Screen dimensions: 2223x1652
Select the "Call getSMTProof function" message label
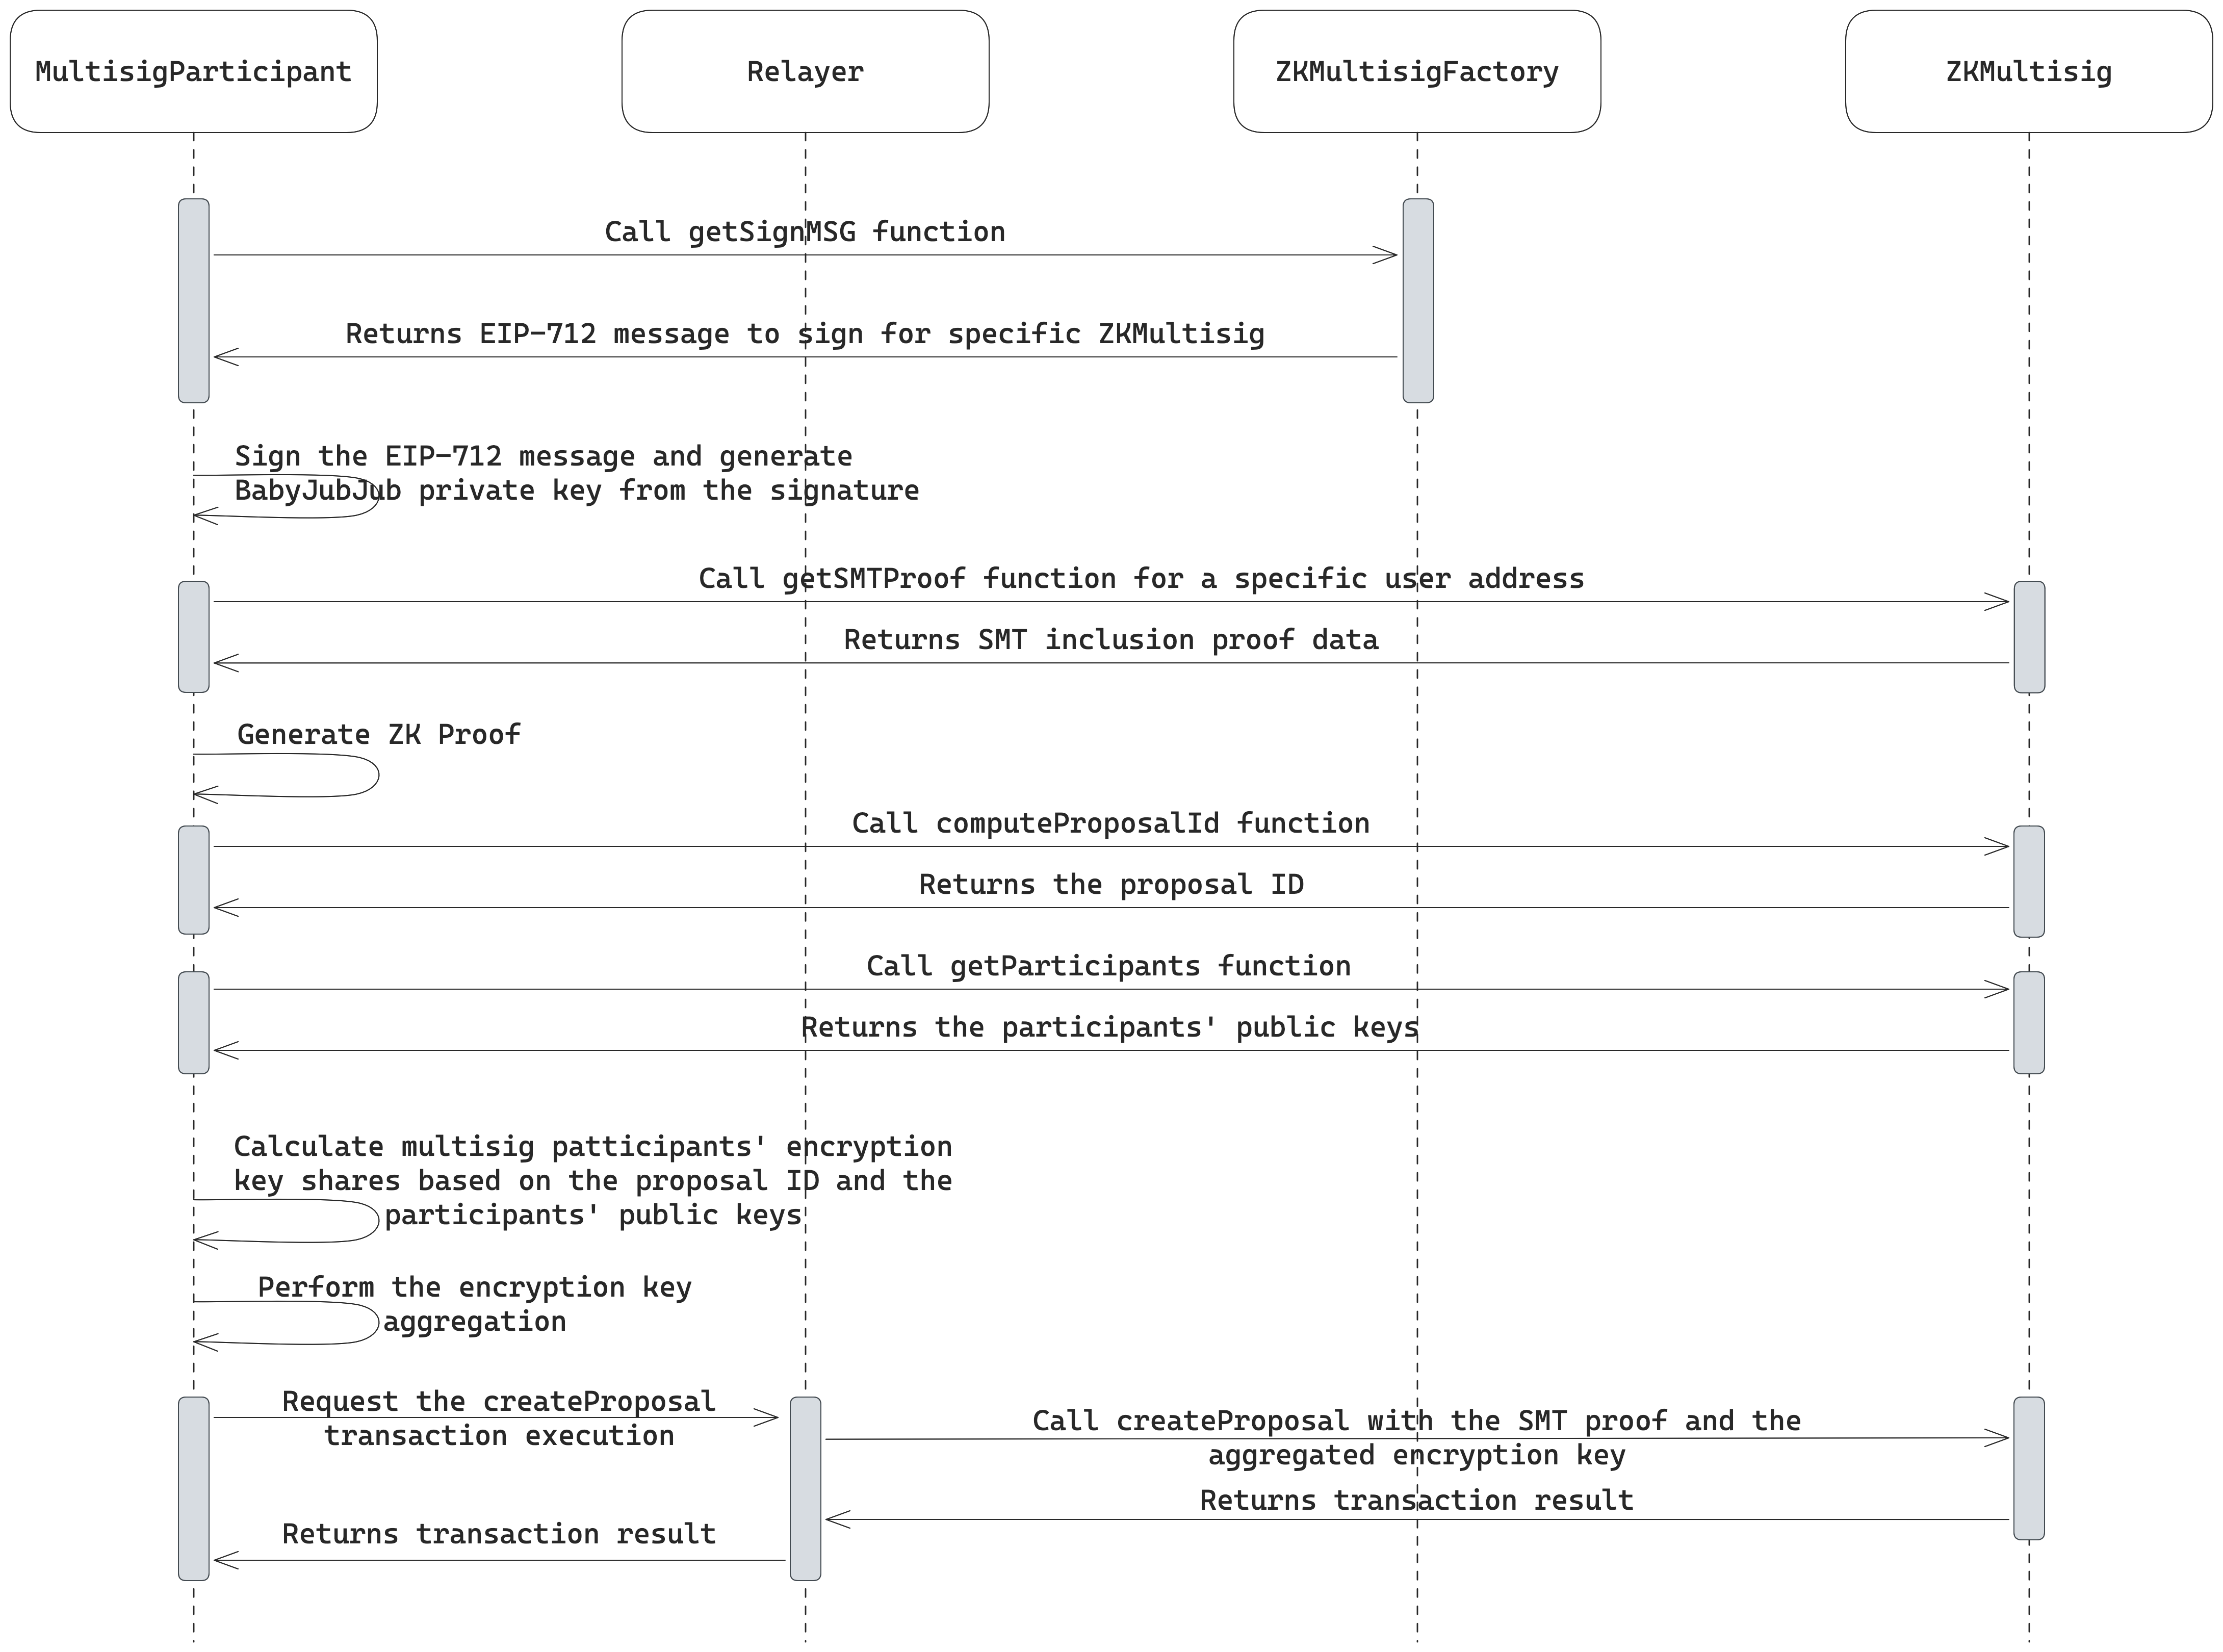[1140, 579]
